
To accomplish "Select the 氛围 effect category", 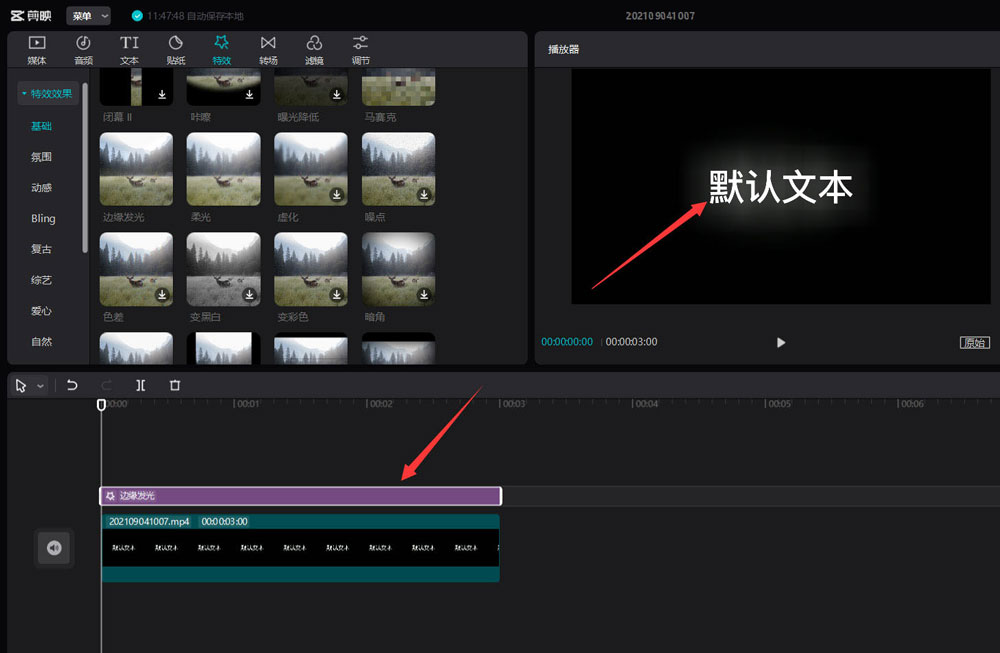I will tap(41, 157).
